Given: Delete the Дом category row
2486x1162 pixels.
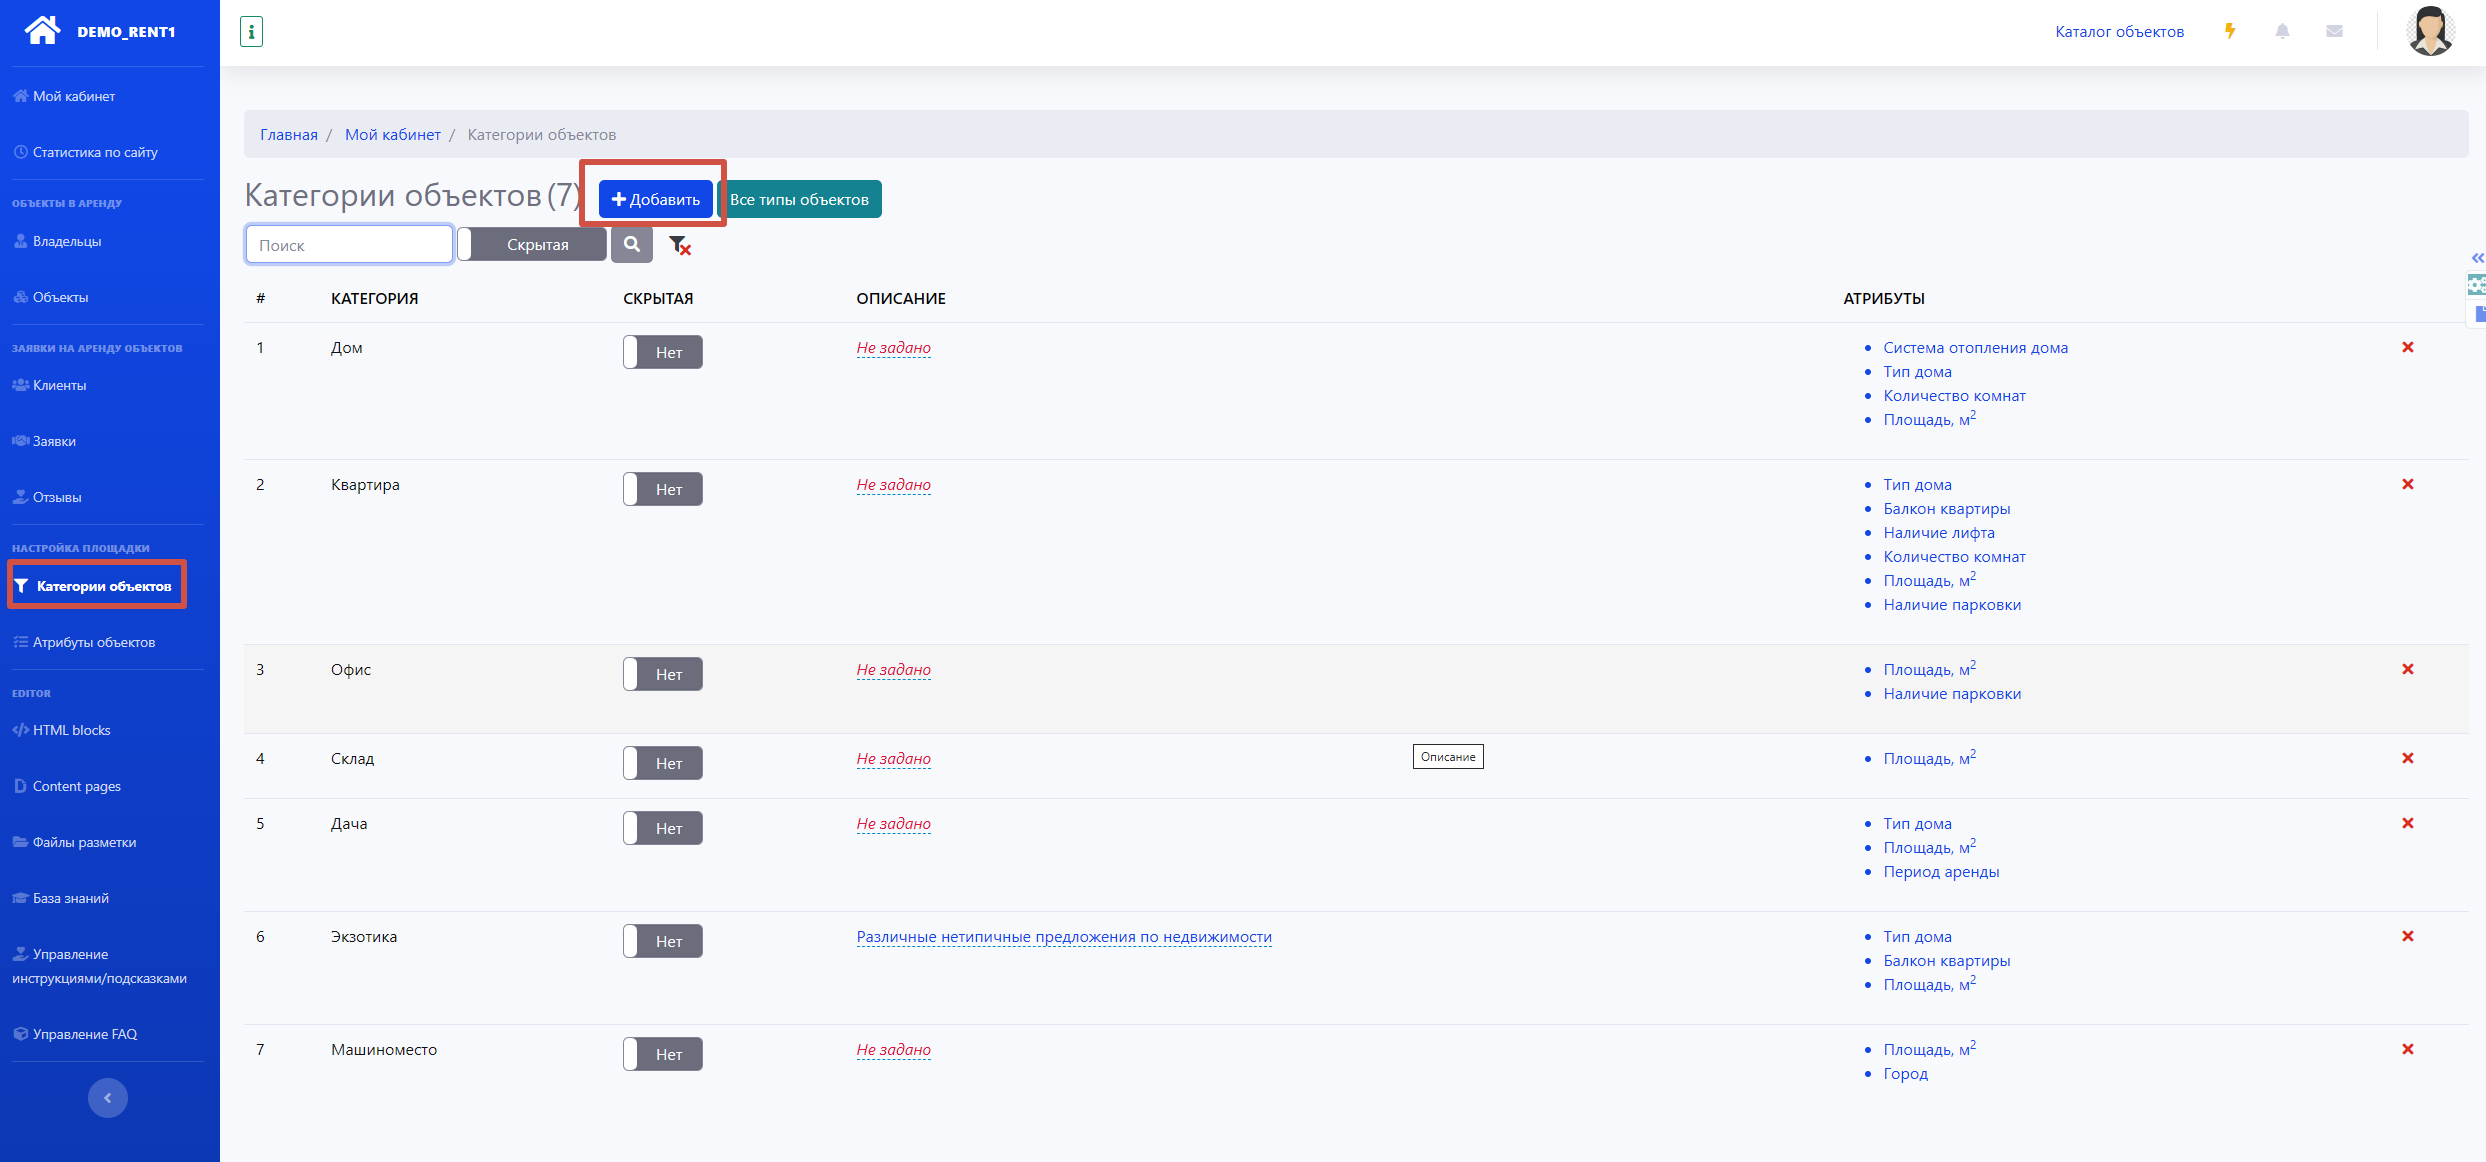Looking at the screenshot, I should 2408,347.
